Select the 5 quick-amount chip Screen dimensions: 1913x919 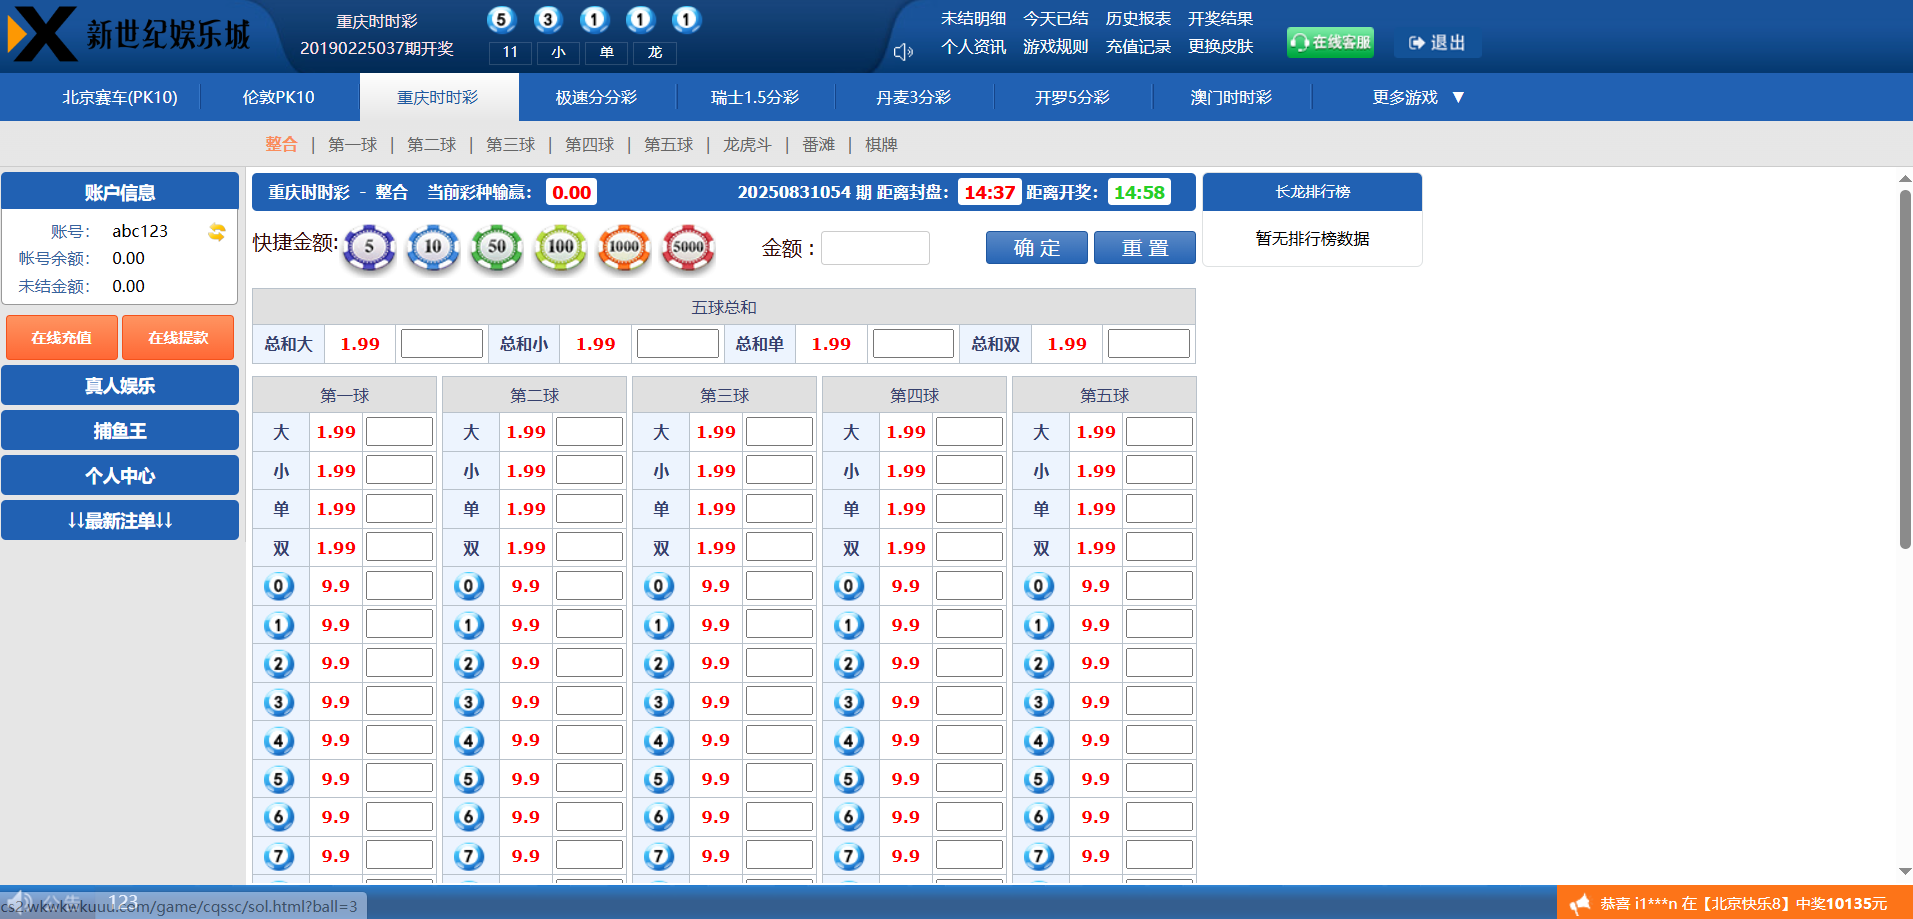pyautogui.click(x=369, y=247)
